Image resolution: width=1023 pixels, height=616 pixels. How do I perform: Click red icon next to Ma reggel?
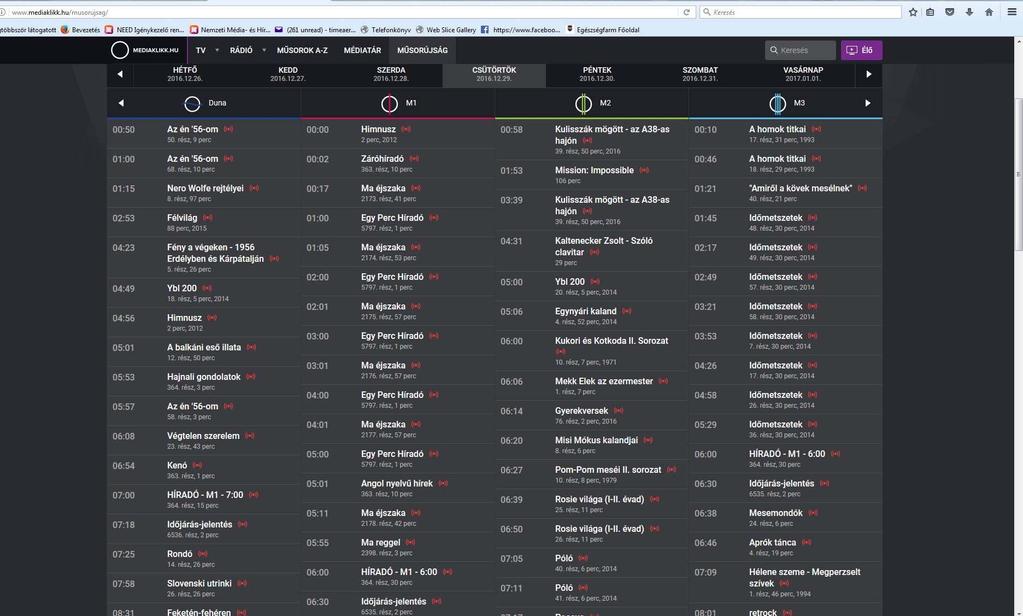click(410, 542)
